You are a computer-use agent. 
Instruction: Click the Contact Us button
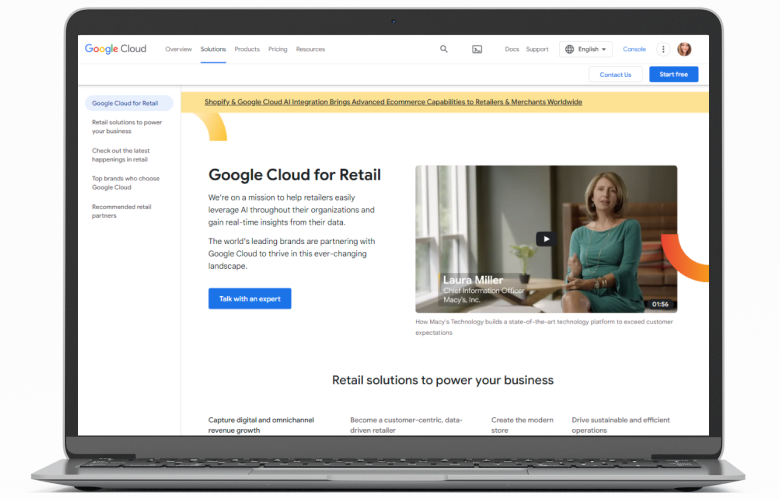point(615,75)
